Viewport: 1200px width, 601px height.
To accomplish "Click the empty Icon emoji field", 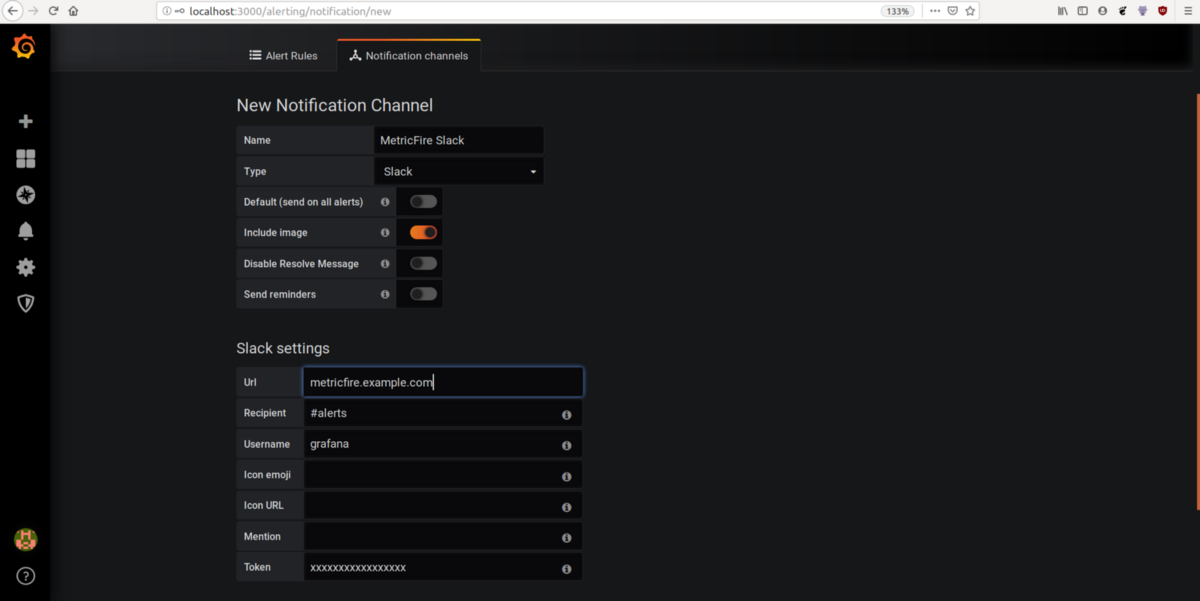I will click(x=443, y=475).
